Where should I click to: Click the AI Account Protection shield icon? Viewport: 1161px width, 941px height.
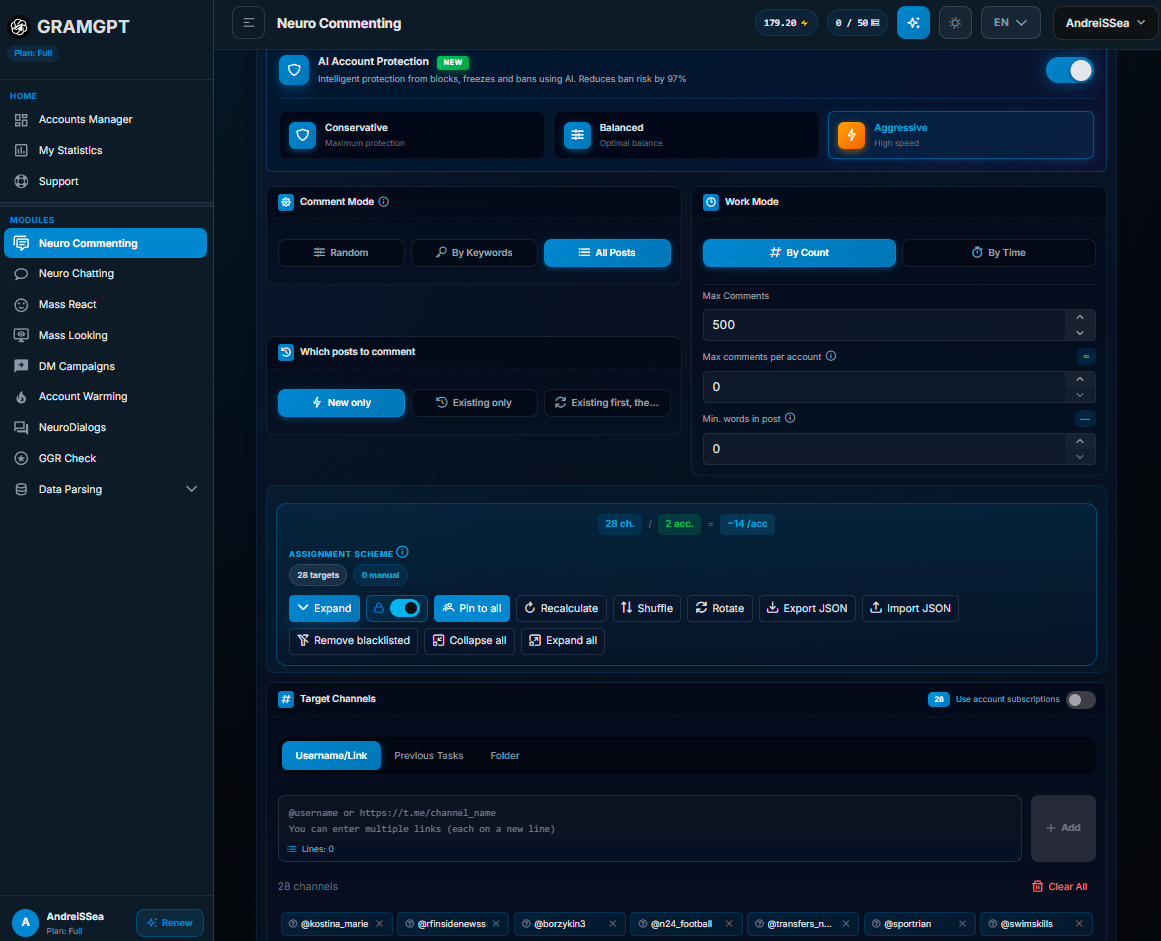point(294,70)
